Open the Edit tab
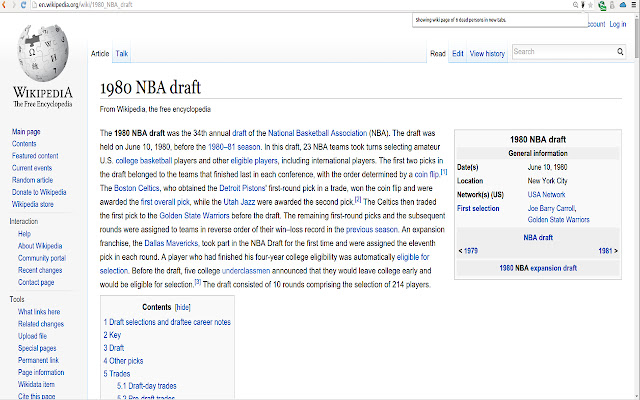 458,53
